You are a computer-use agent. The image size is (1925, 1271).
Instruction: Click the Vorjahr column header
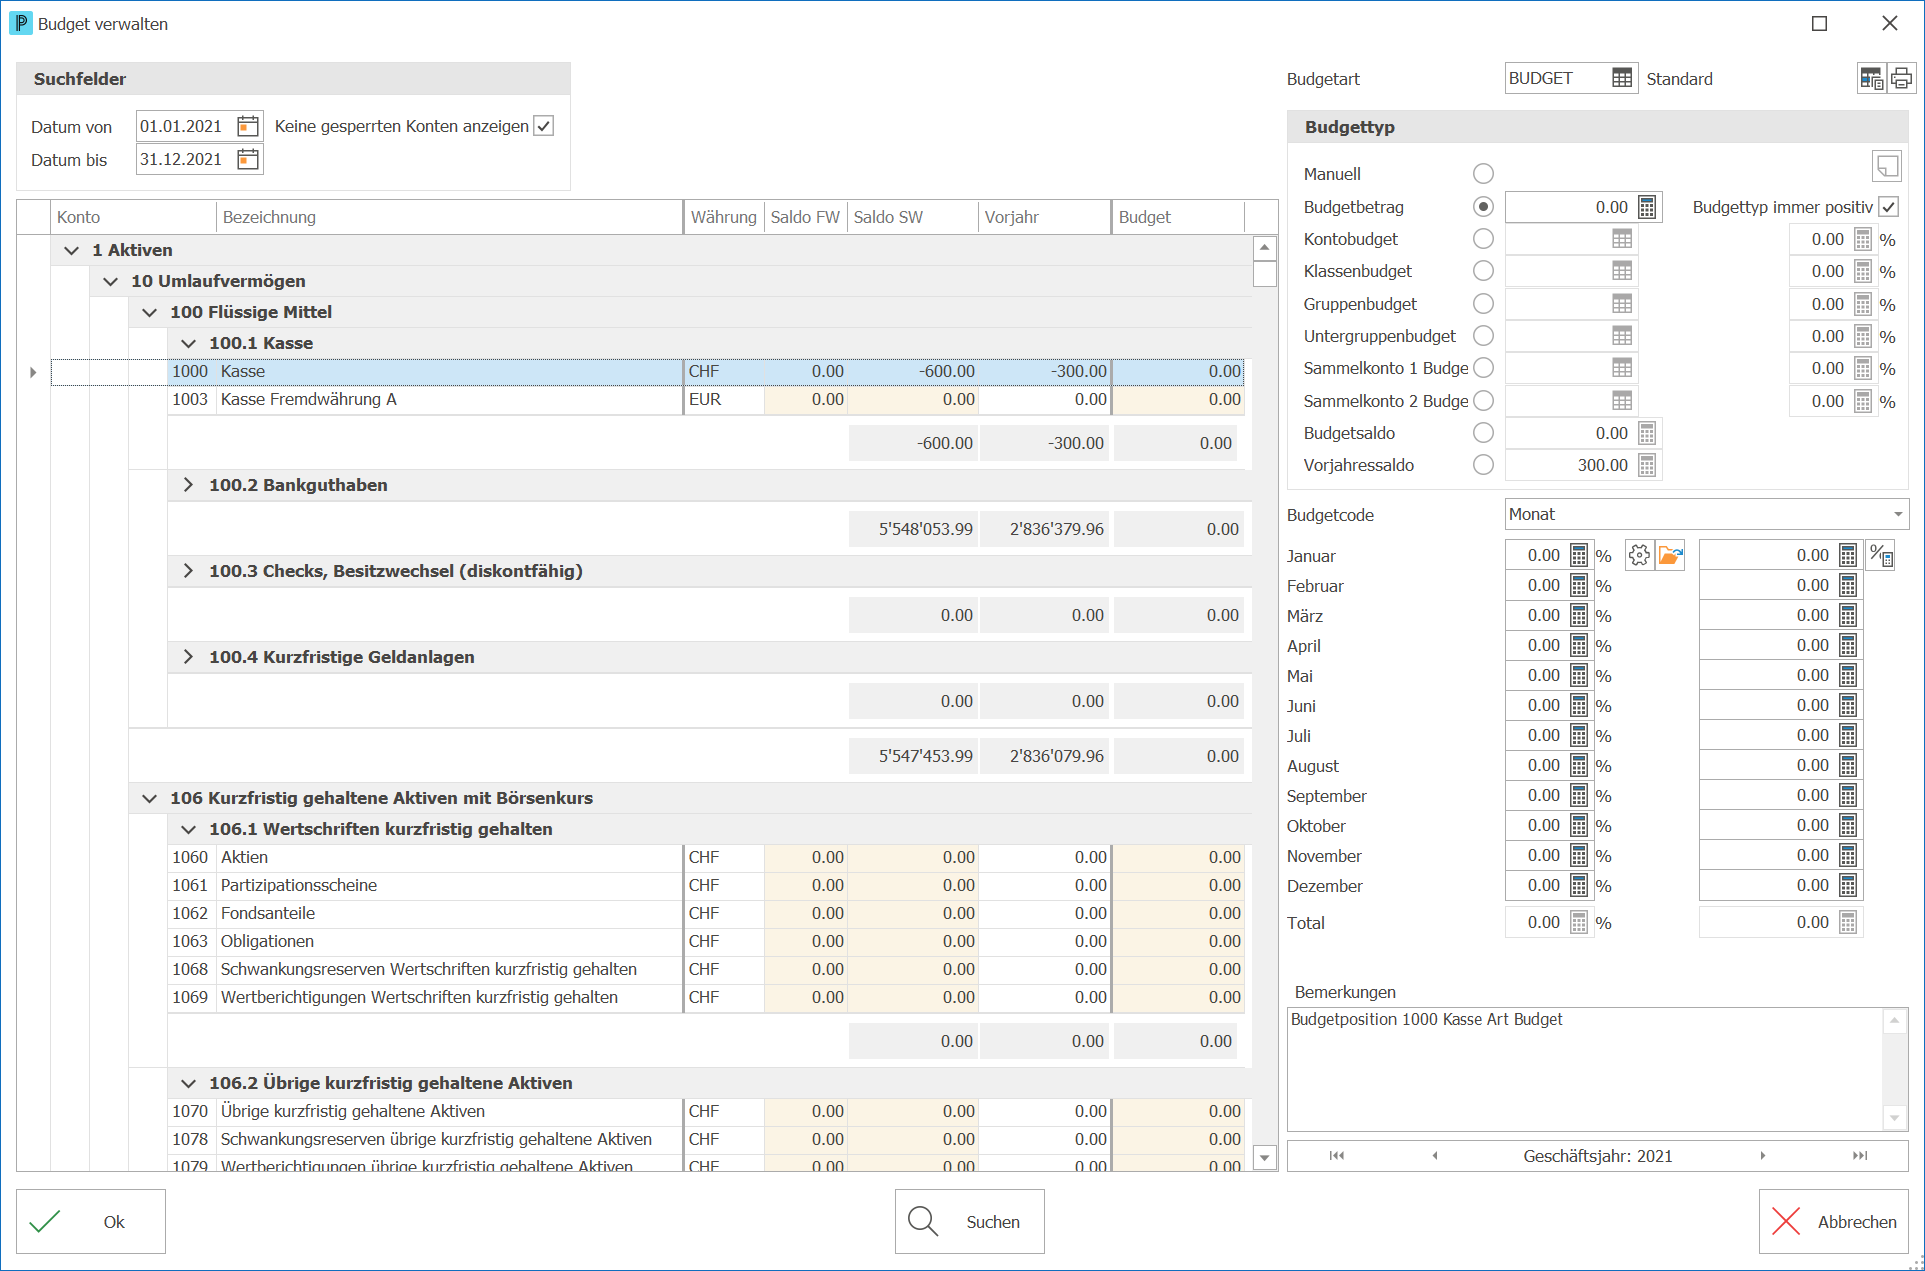[1044, 217]
